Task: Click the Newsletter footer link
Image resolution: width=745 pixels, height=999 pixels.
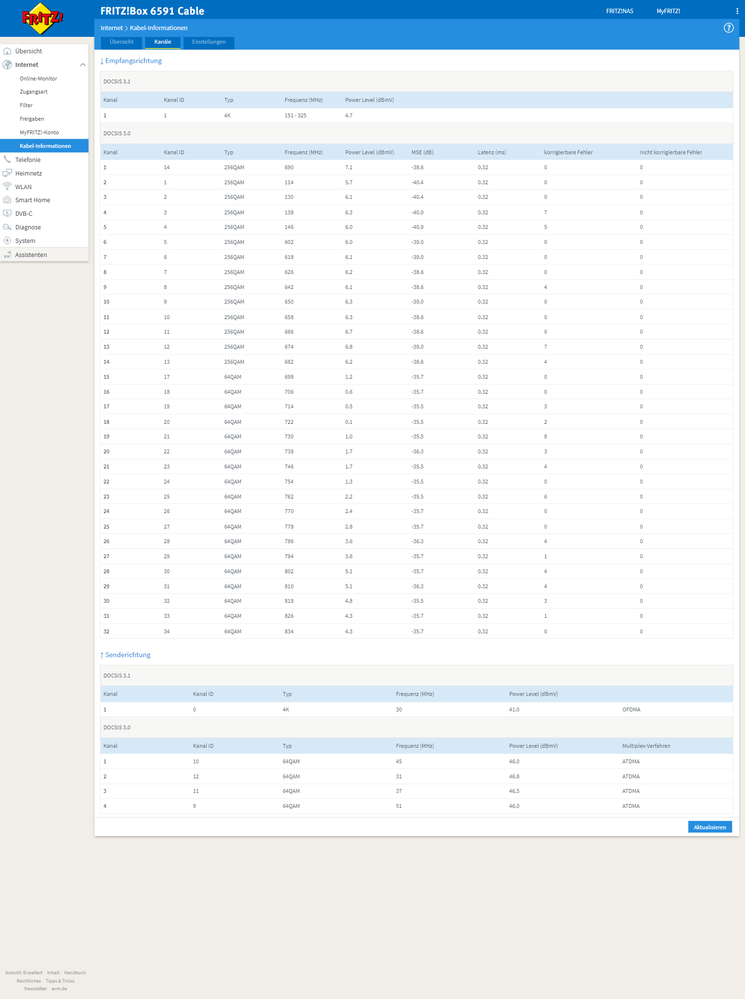Action: click(x=36, y=989)
